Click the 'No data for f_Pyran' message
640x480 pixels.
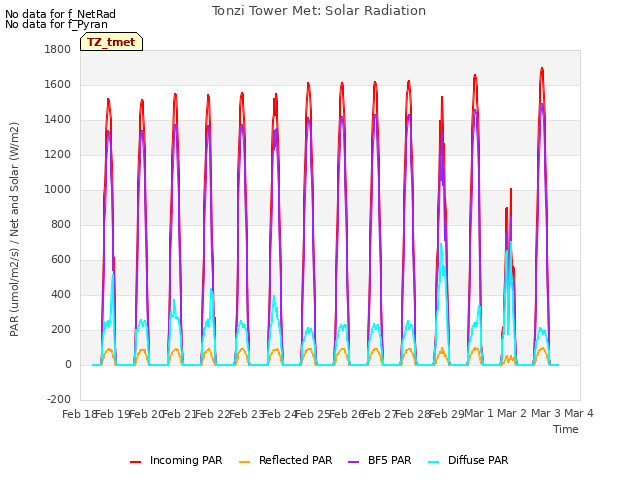point(56,24)
